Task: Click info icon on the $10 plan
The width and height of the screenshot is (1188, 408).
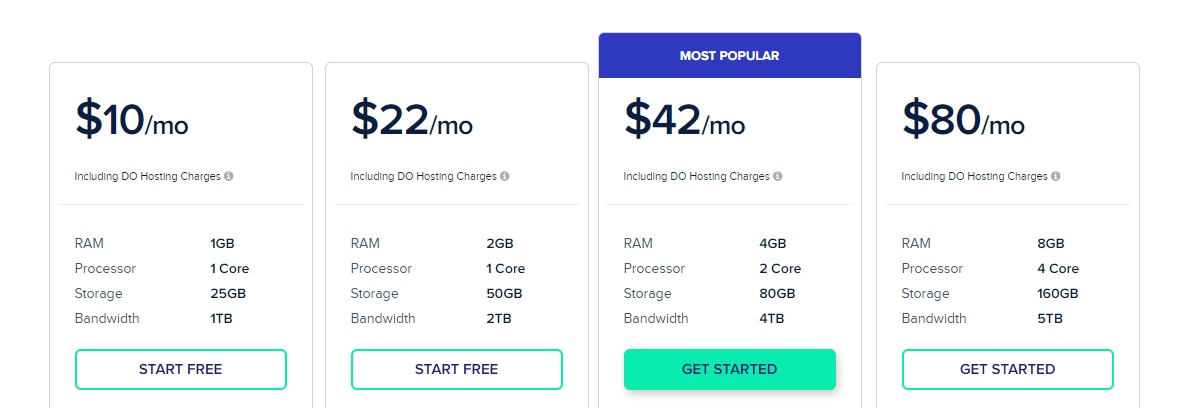Action: tap(229, 176)
